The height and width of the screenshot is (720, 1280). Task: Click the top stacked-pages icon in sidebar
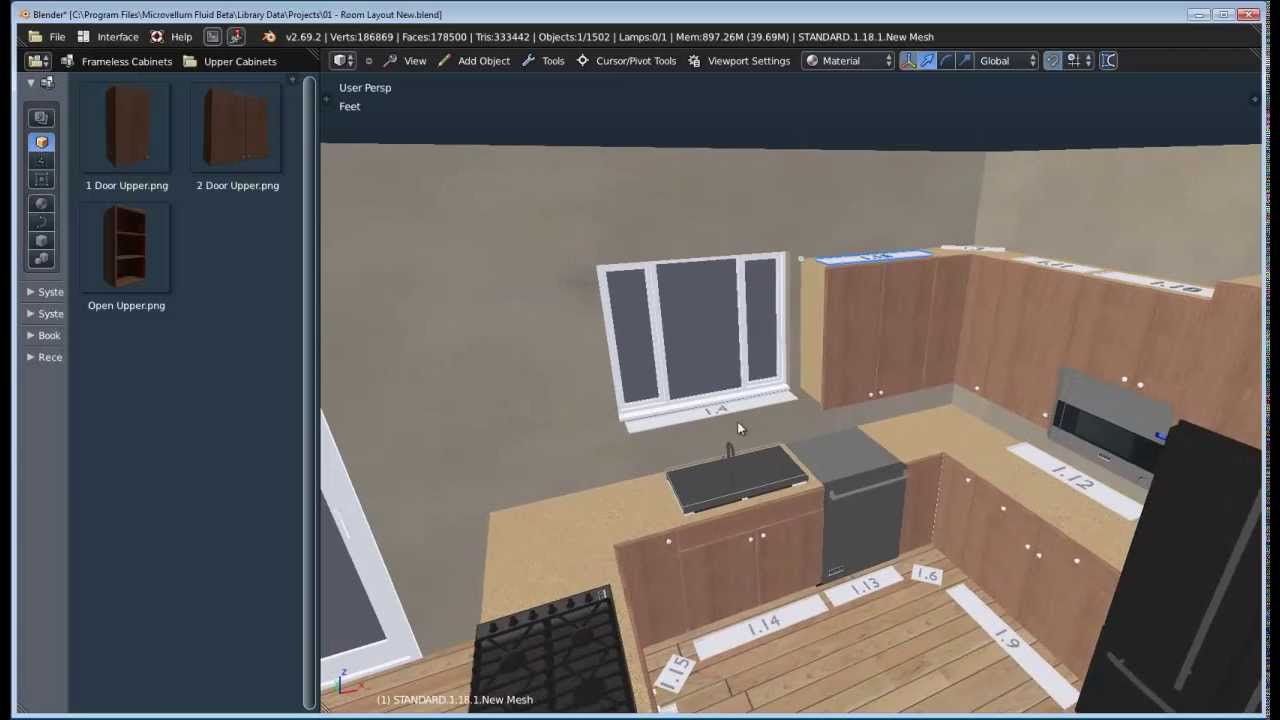coord(41,118)
